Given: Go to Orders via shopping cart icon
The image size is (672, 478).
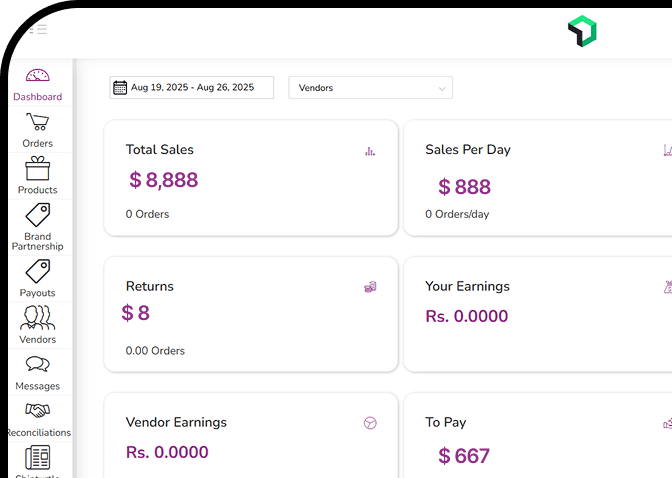Looking at the screenshot, I should click(x=37, y=123).
